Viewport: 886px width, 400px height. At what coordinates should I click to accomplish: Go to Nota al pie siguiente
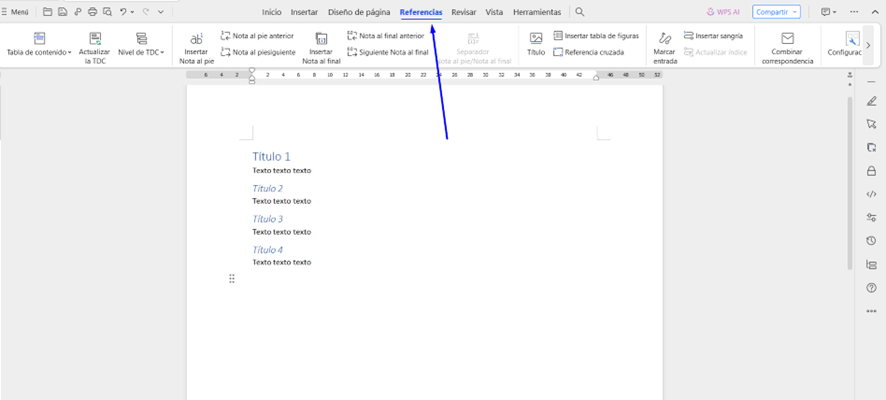[x=258, y=52]
